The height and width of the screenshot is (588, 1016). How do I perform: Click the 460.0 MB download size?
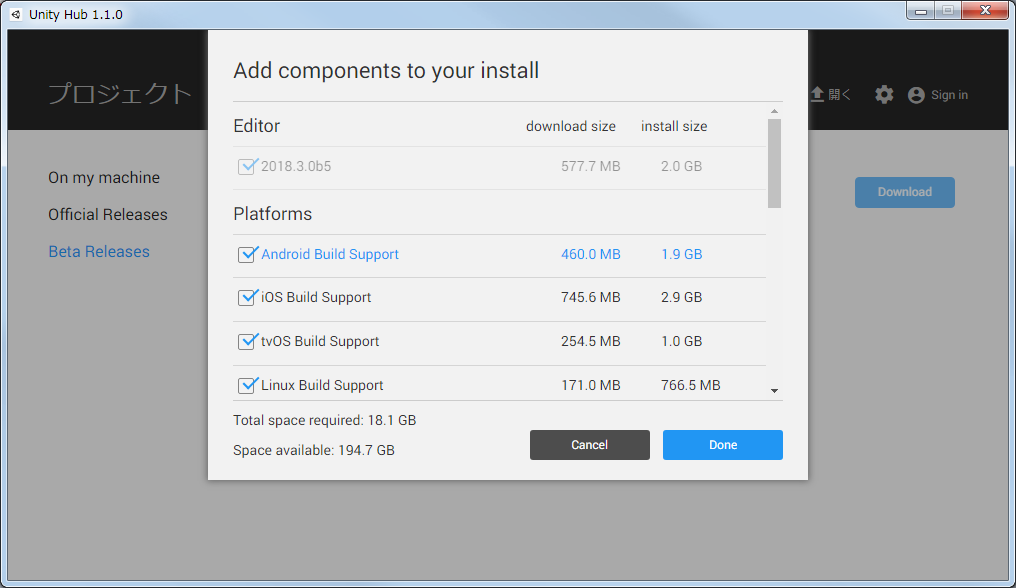(x=591, y=254)
